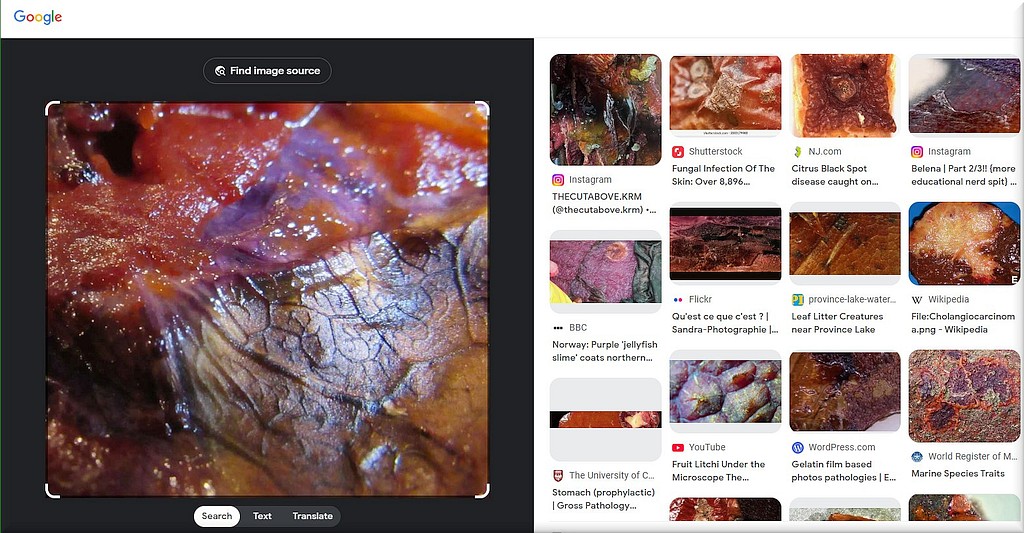Open Leaf Litter Creatures near Province Lake link
Viewport: 1024px width, 533px height.
click(x=837, y=323)
